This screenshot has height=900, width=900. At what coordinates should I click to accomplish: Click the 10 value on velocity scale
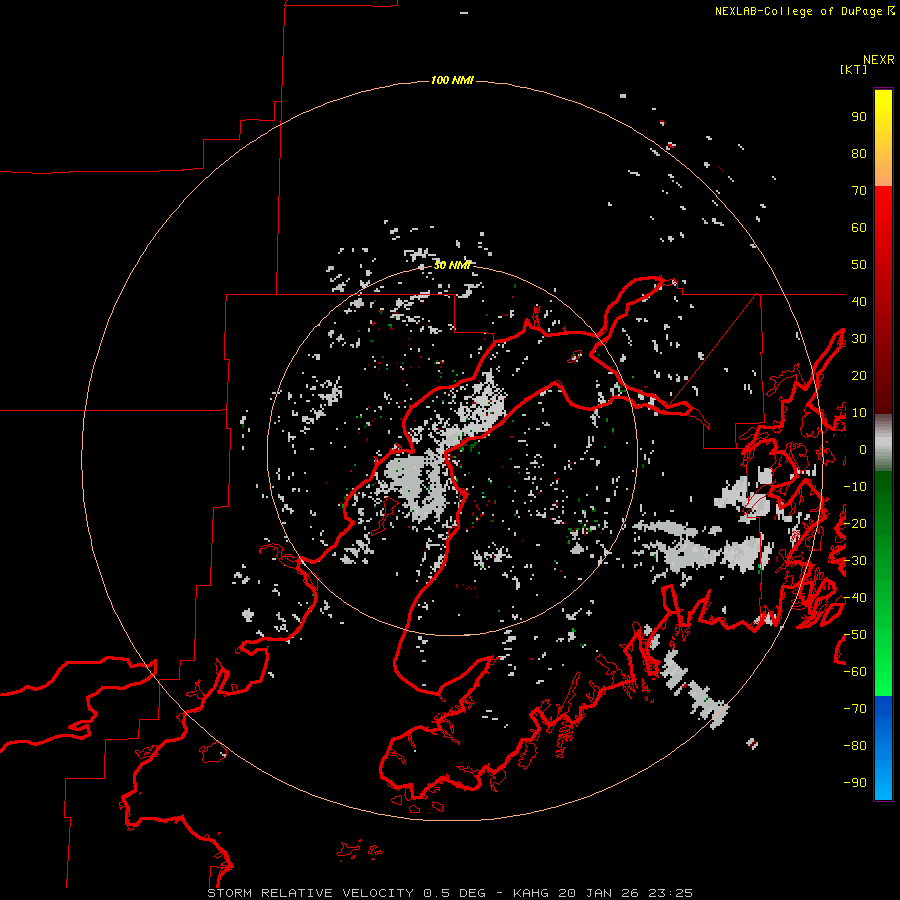point(859,413)
